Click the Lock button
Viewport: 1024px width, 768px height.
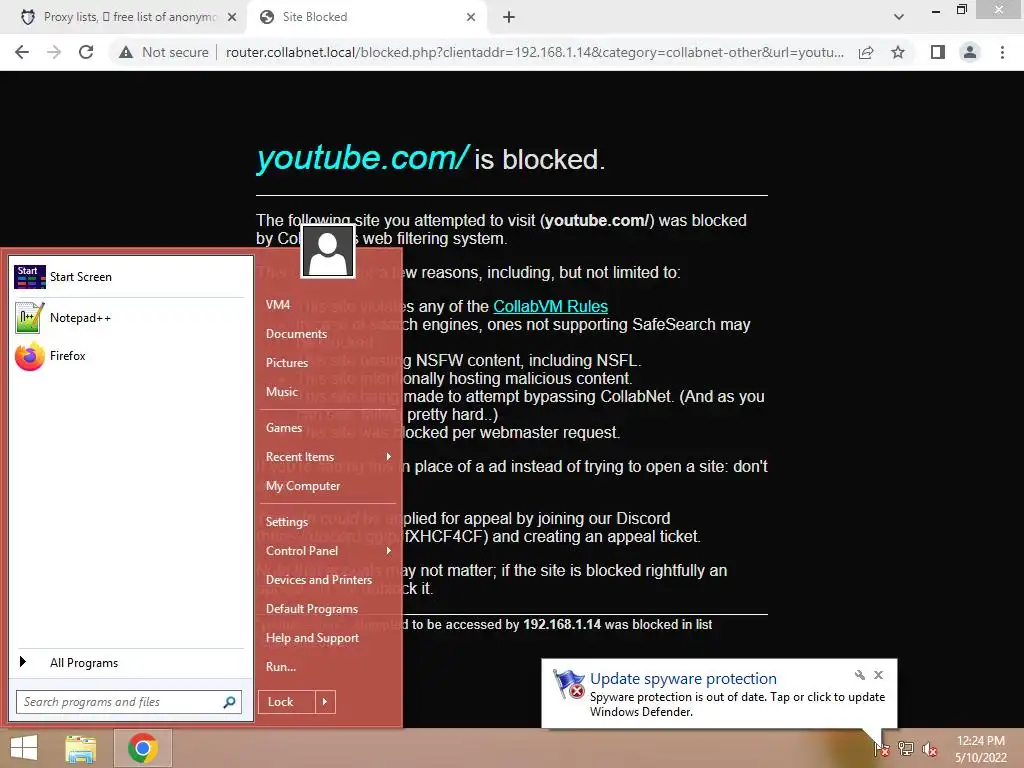[x=287, y=702]
